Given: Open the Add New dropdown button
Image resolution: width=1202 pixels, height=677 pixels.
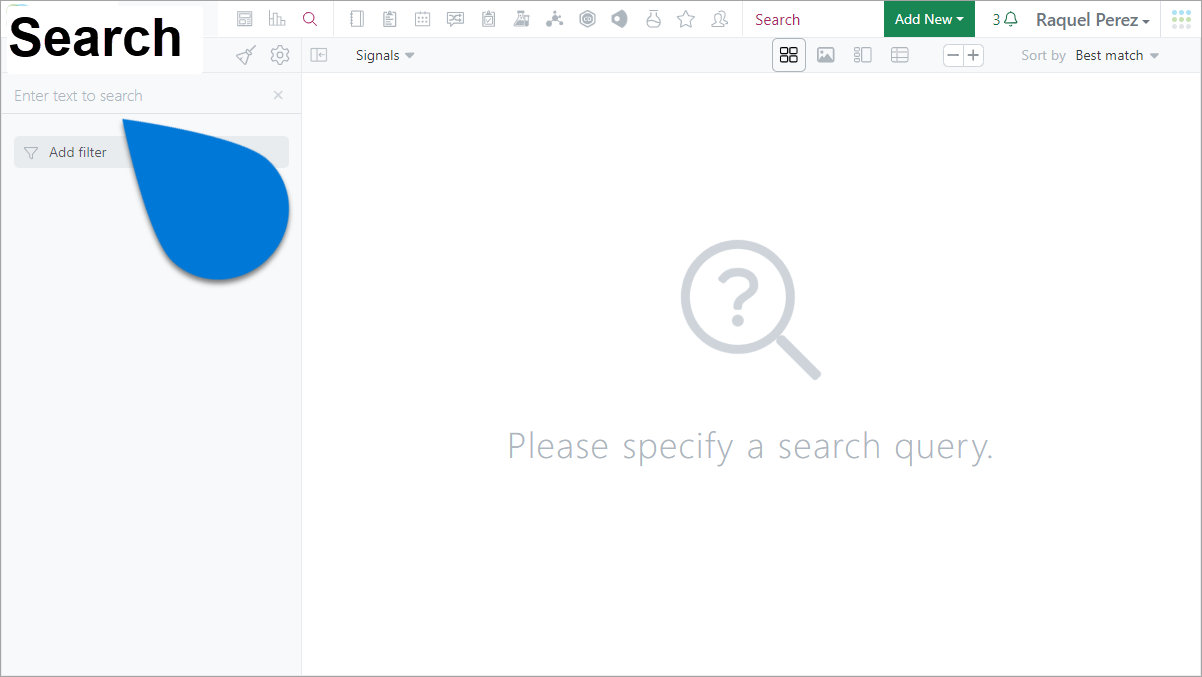Looking at the screenshot, I should click(x=929, y=19).
